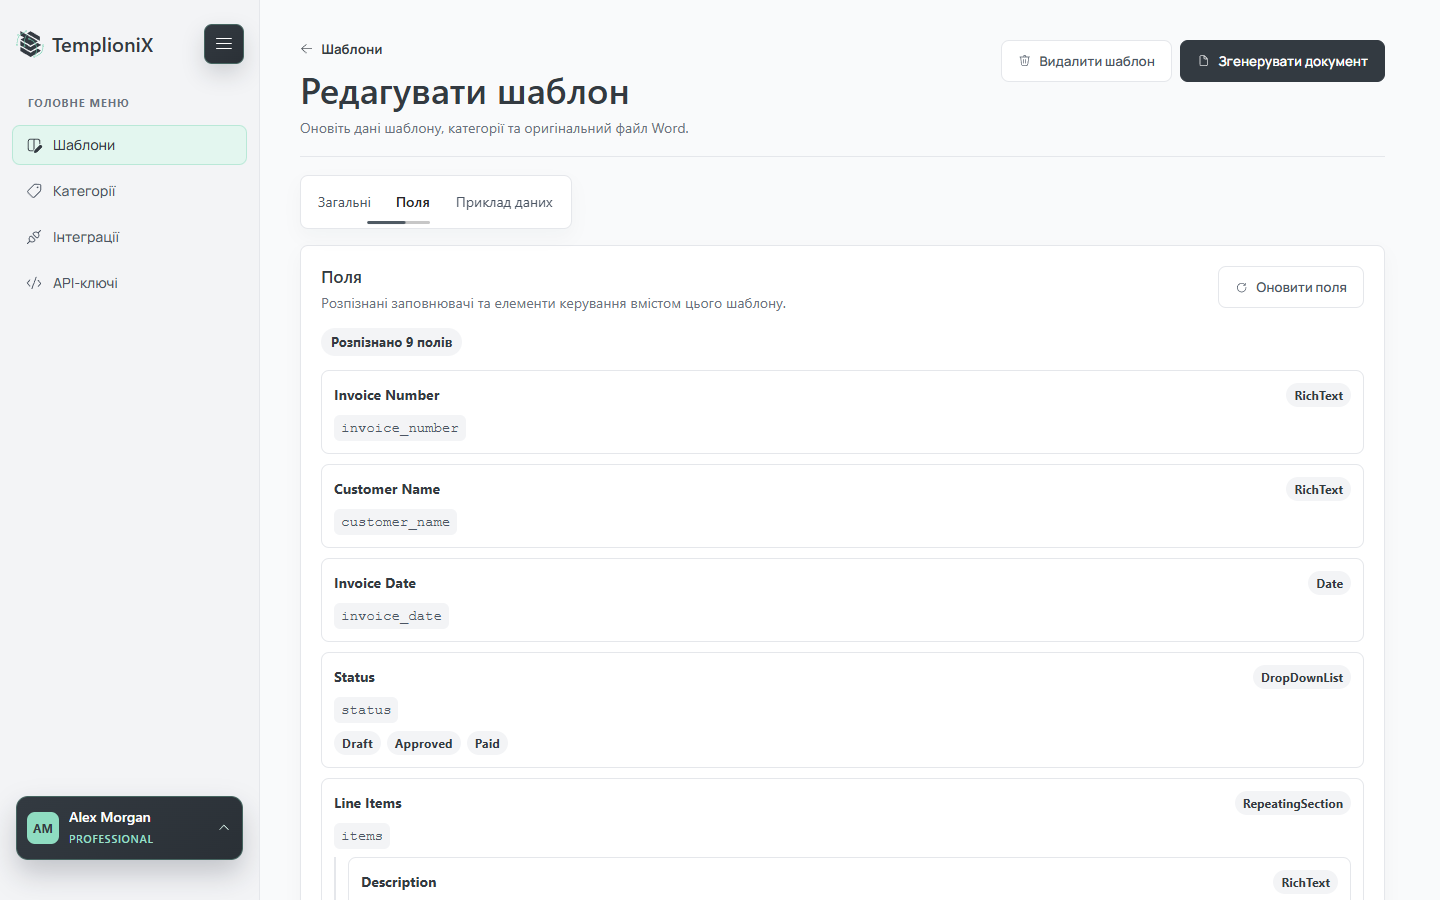Screen dimensions: 1440x900
Task: Click the Customer Name field title
Action: coord(387,489)
